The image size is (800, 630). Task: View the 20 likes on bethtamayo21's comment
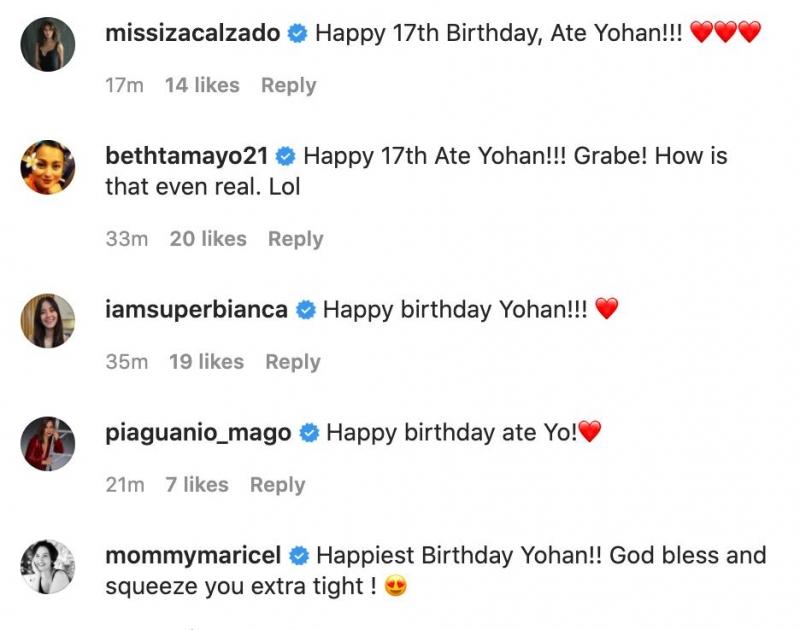click(x=208, y=239)
